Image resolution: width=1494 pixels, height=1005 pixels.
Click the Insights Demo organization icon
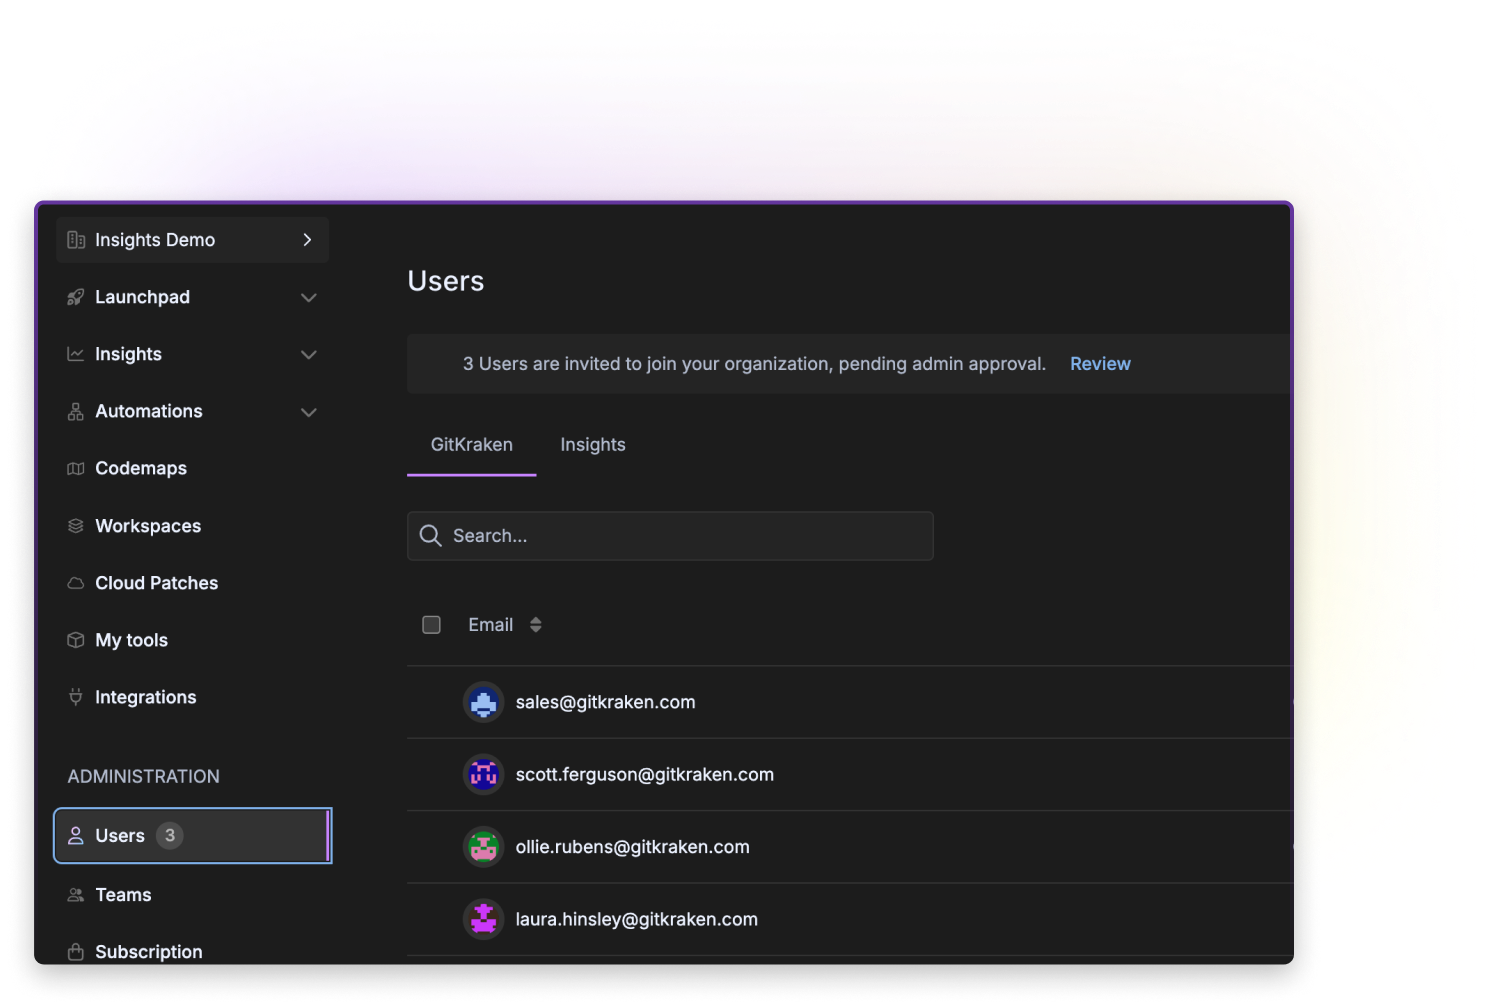[76, 240]
